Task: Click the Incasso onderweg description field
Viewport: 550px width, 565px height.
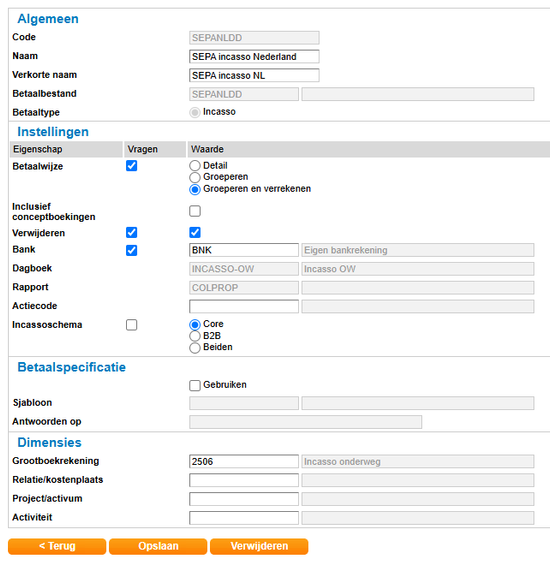Action: [x=418, y=462]
